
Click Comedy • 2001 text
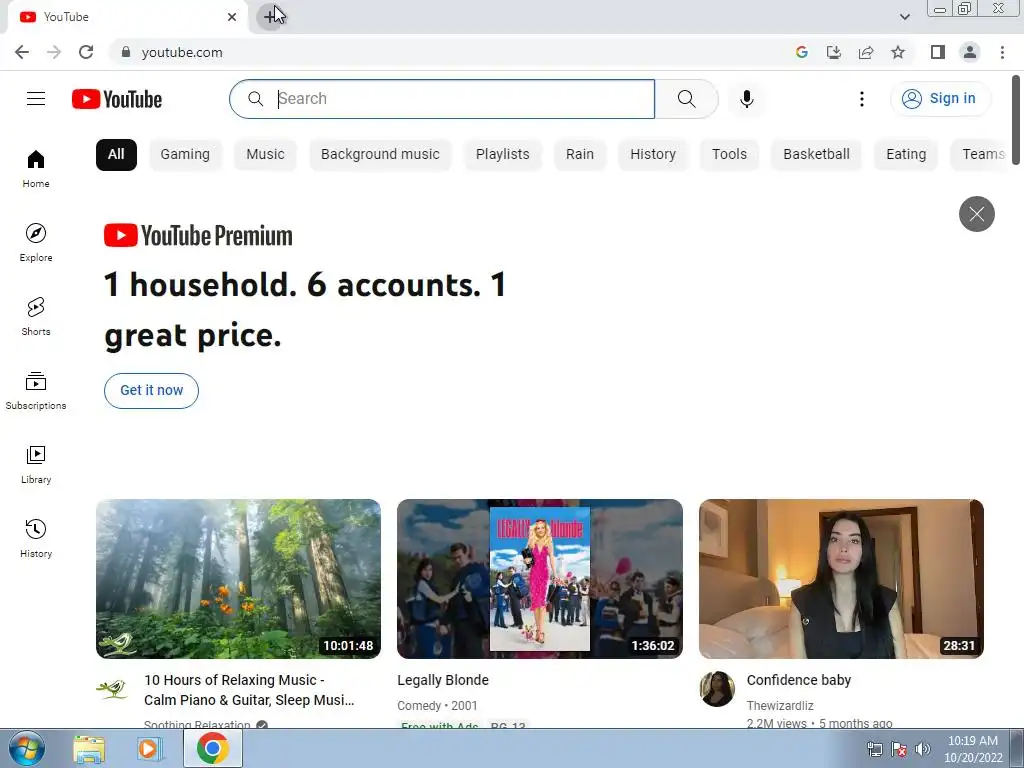[437, 705]
